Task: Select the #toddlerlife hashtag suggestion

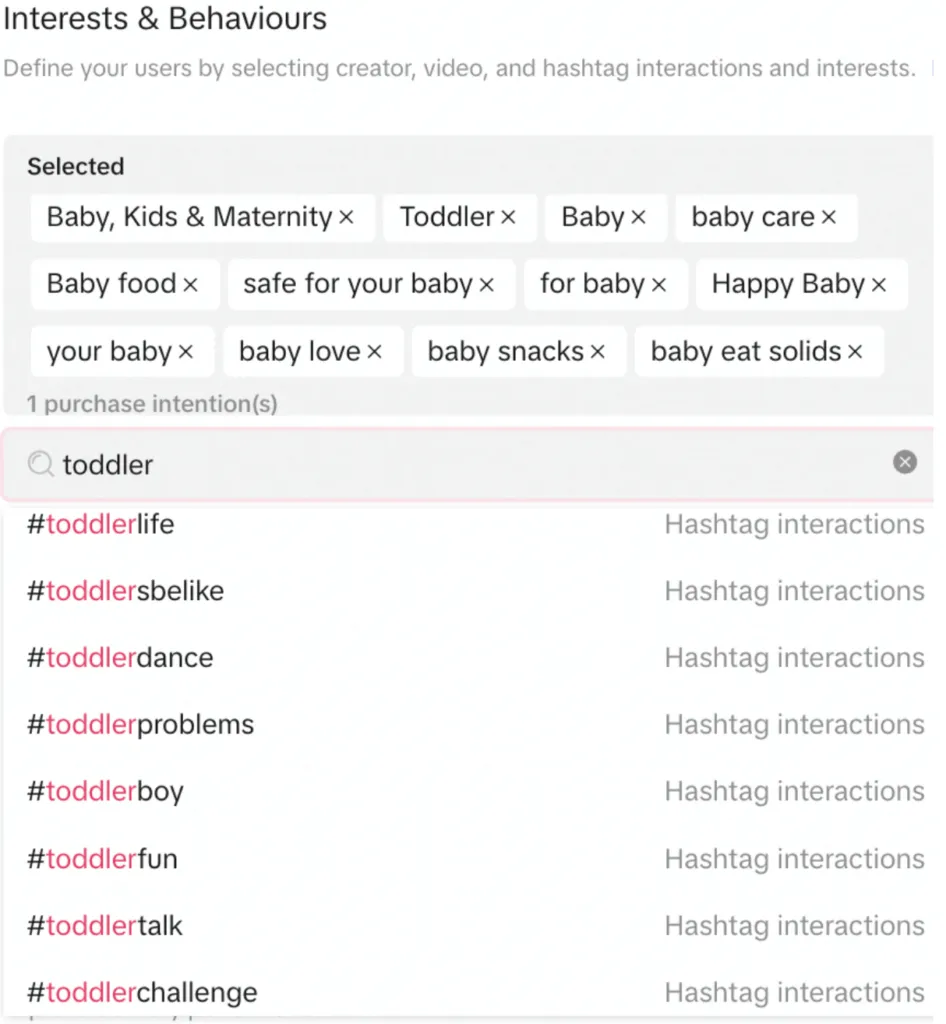Action: click(x=100, y=524)
